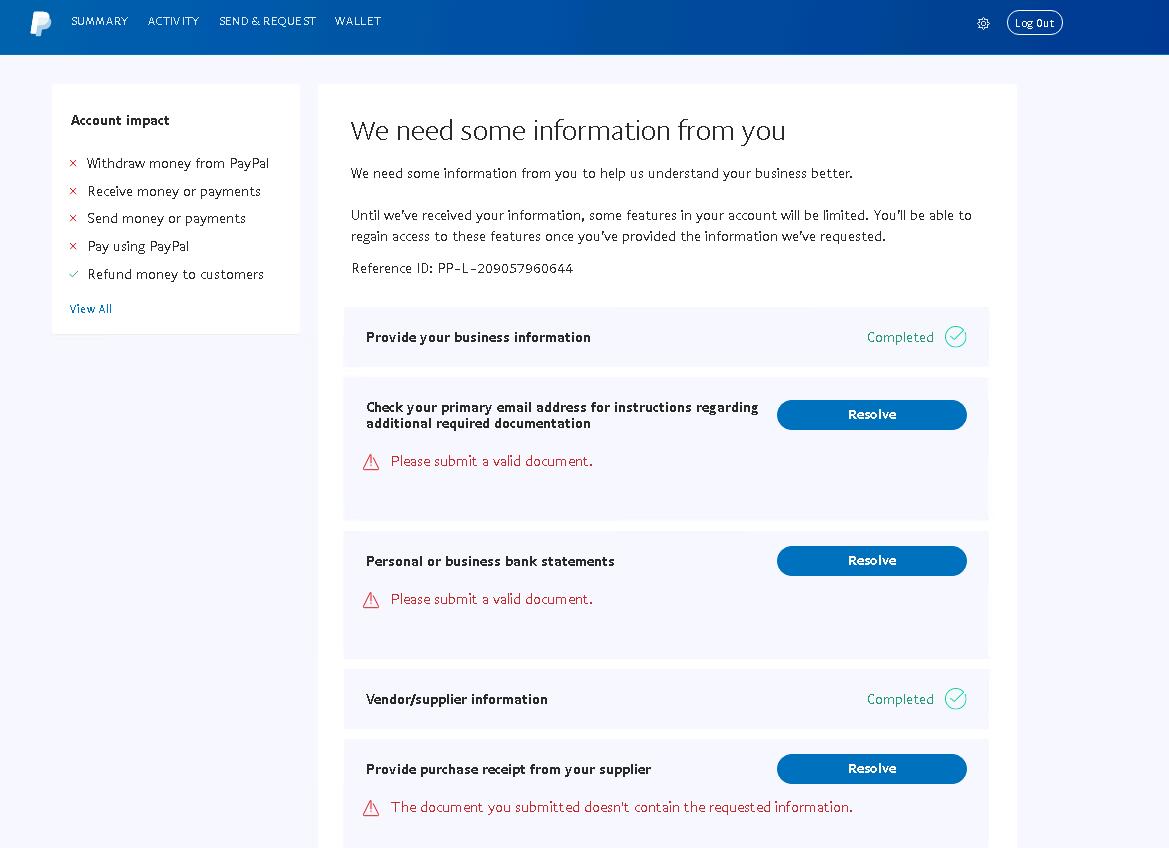This screenshot has height=848, width=1169.
Task: Click the Completed checkmark for Vendor/supplier information
Action: pos(955,699)
